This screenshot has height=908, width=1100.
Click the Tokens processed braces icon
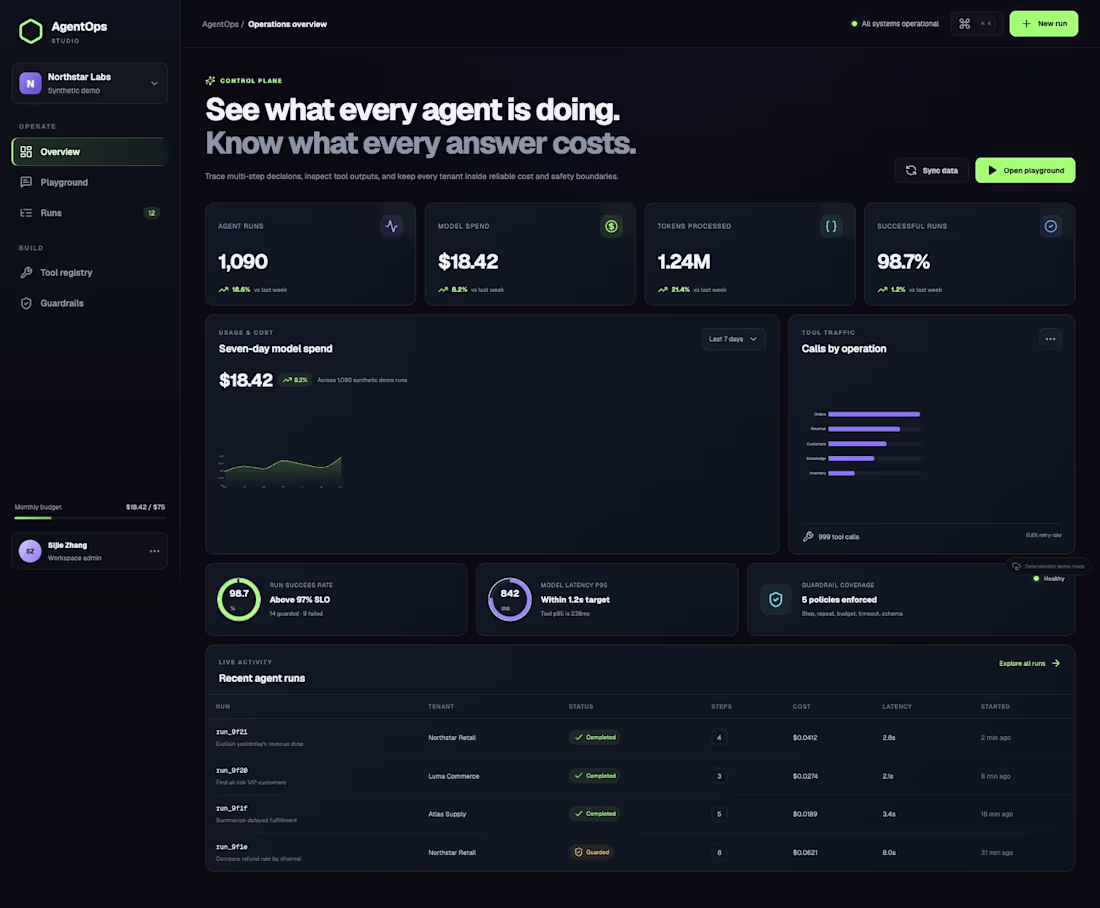831,226
